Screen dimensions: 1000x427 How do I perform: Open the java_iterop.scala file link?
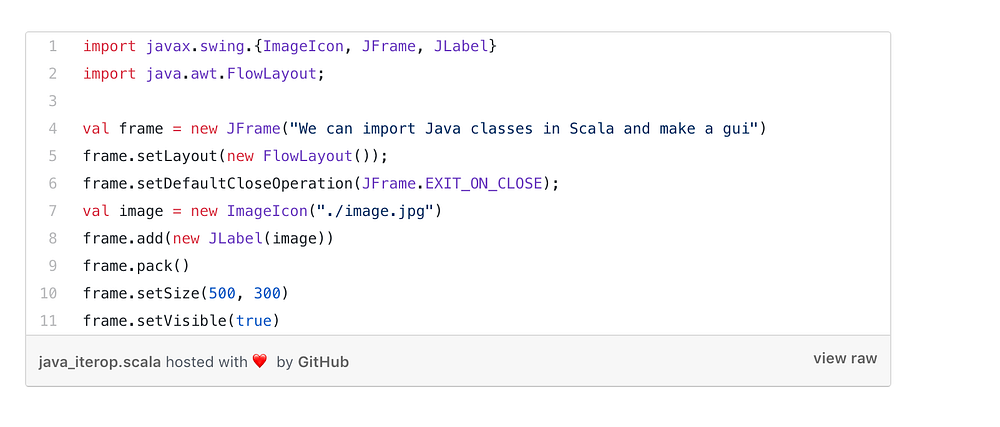99,362
